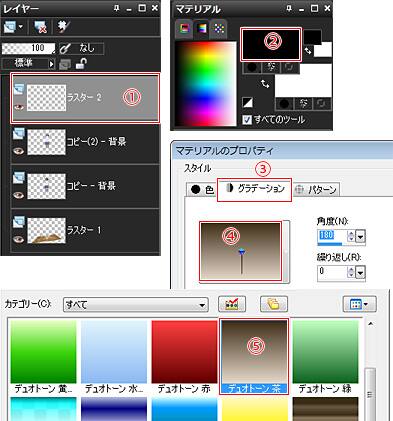Pin the Layers panel with the pushpin icon

tap(116, 8)
